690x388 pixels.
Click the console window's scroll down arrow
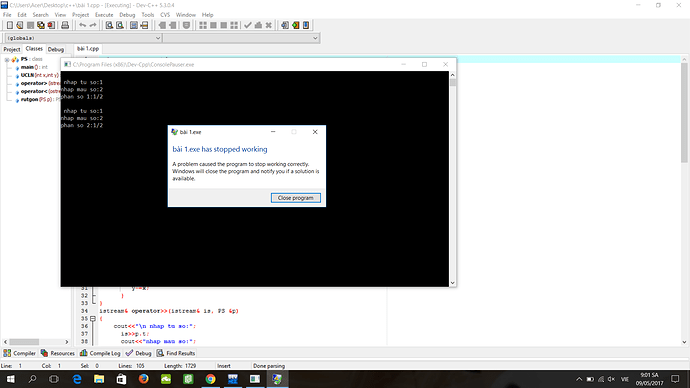(x=452, y=283)
